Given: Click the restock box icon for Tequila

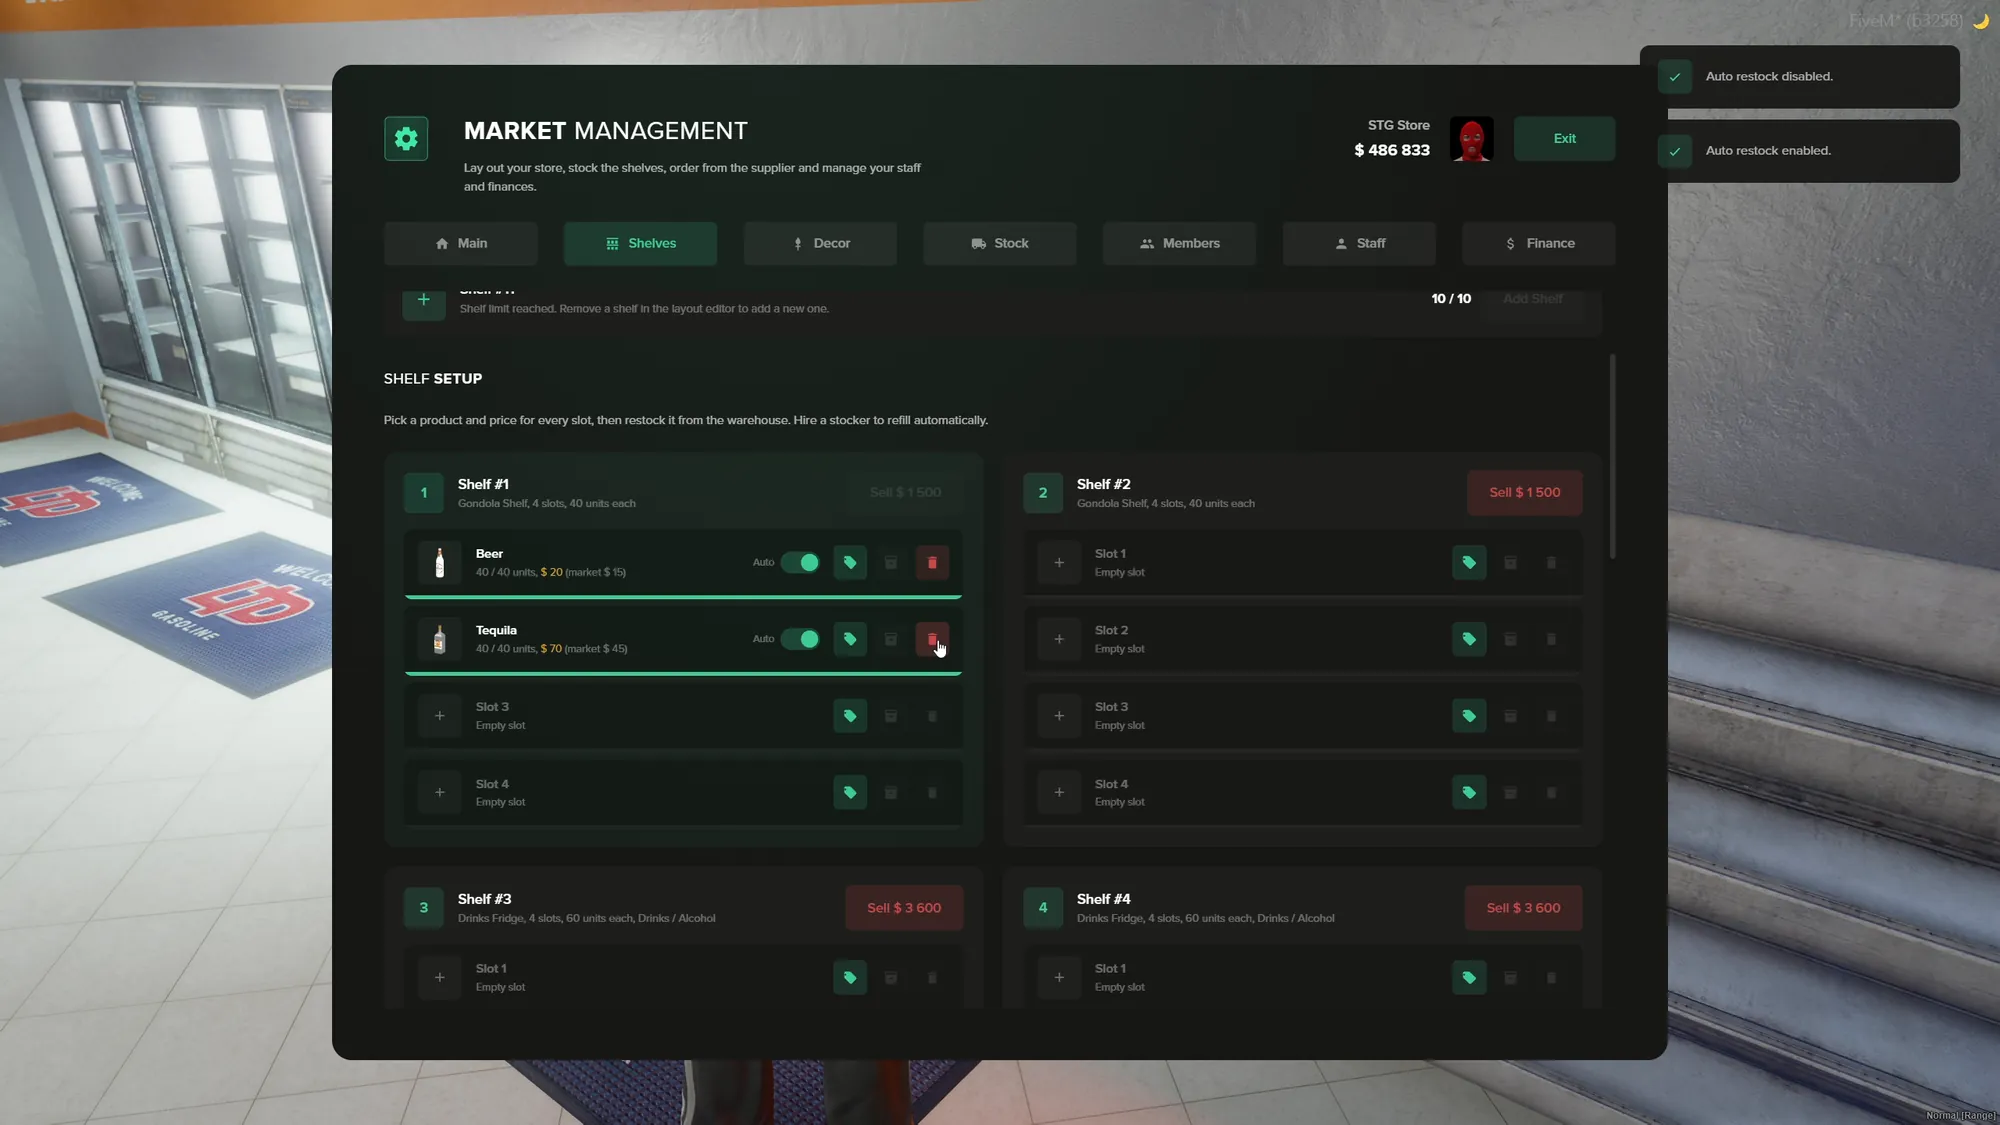Looking at the screenshot, I should pos(891,639).
